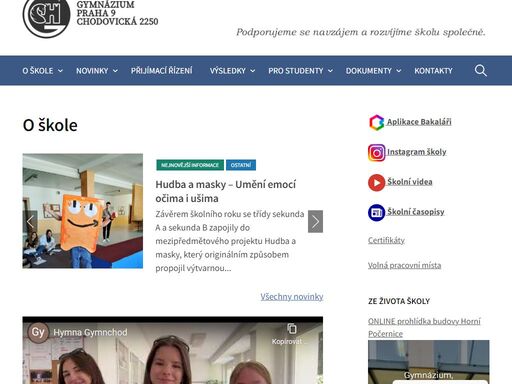Screen dimensions: 512x384
Task: Click the Hymna Gymnchod video title
Action: pos(90,332)
